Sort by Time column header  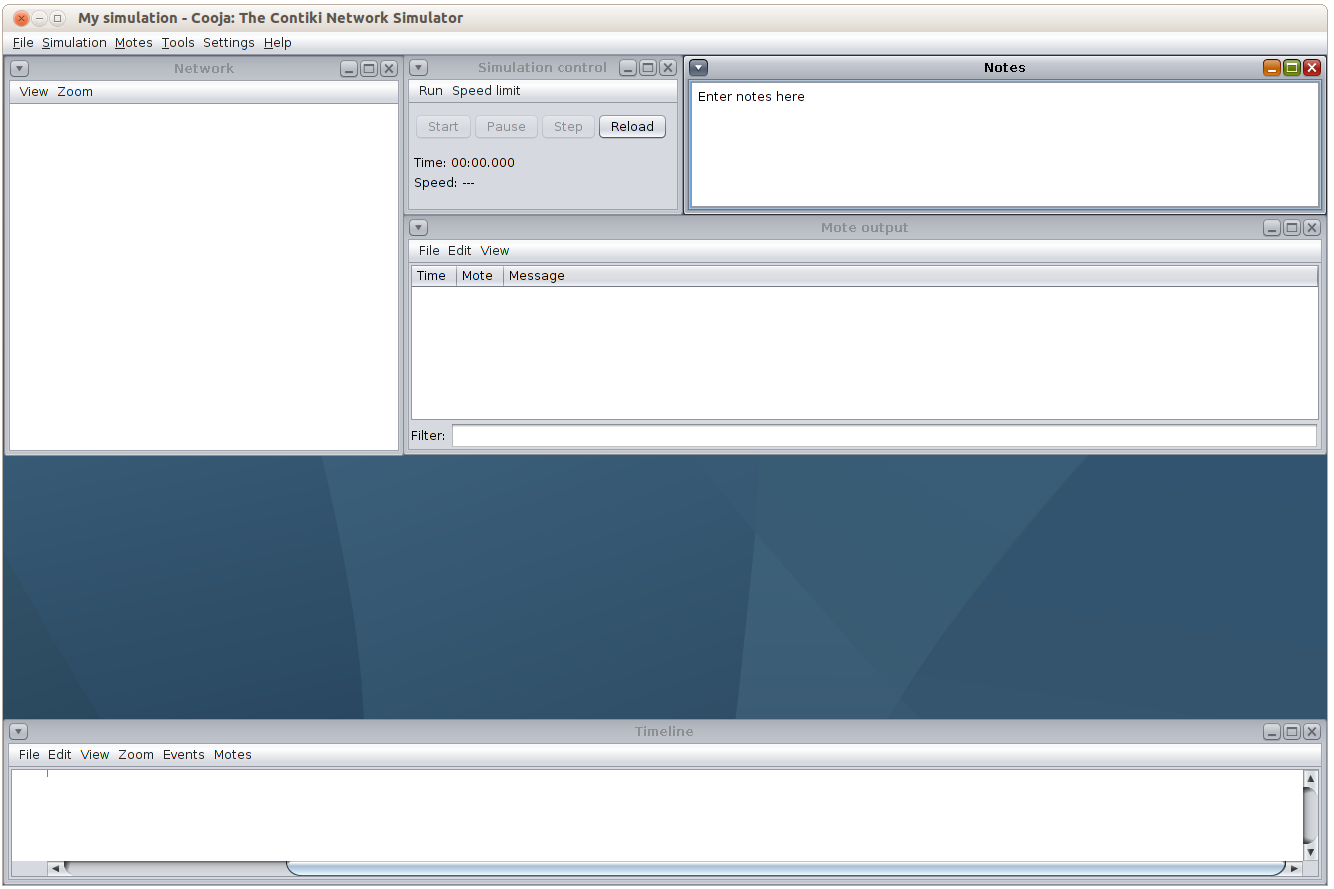(434, 276)
